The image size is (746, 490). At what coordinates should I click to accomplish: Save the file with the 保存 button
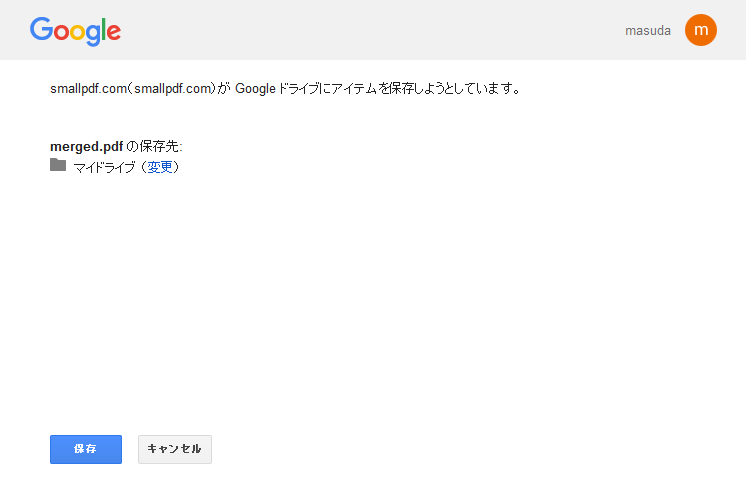pos(86,449)
